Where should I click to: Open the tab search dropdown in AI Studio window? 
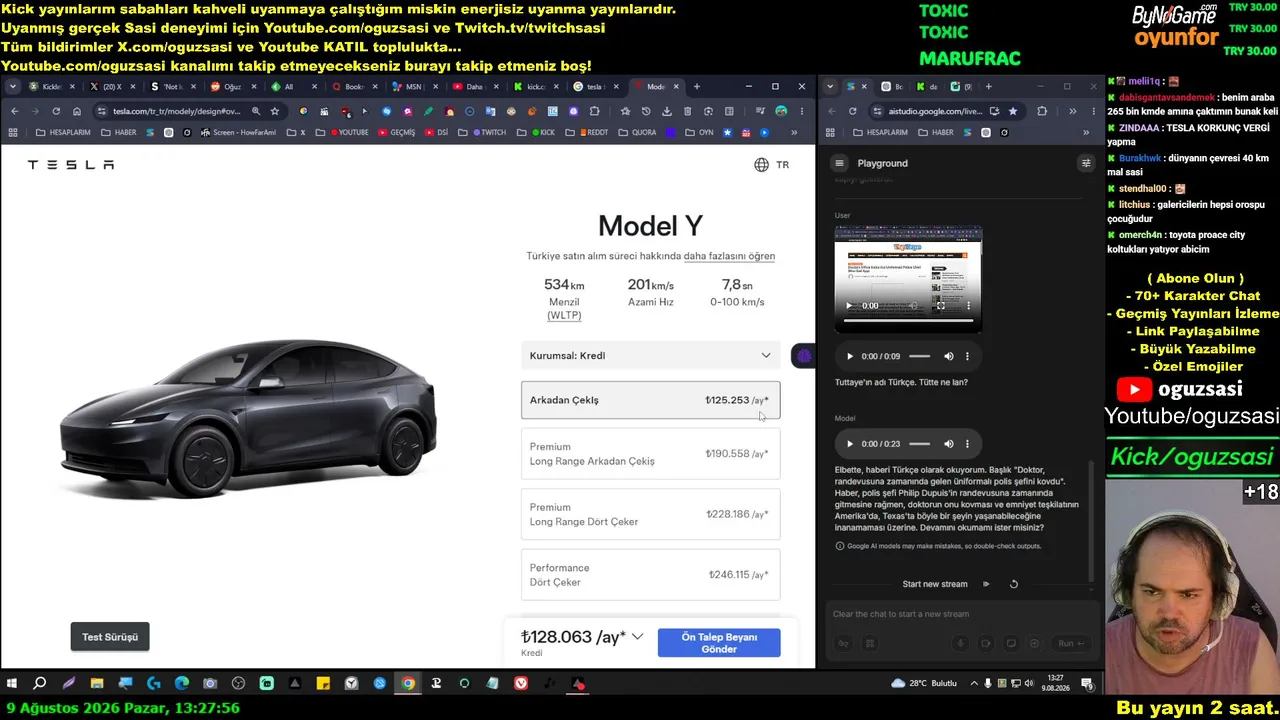[x=830, y=87]
